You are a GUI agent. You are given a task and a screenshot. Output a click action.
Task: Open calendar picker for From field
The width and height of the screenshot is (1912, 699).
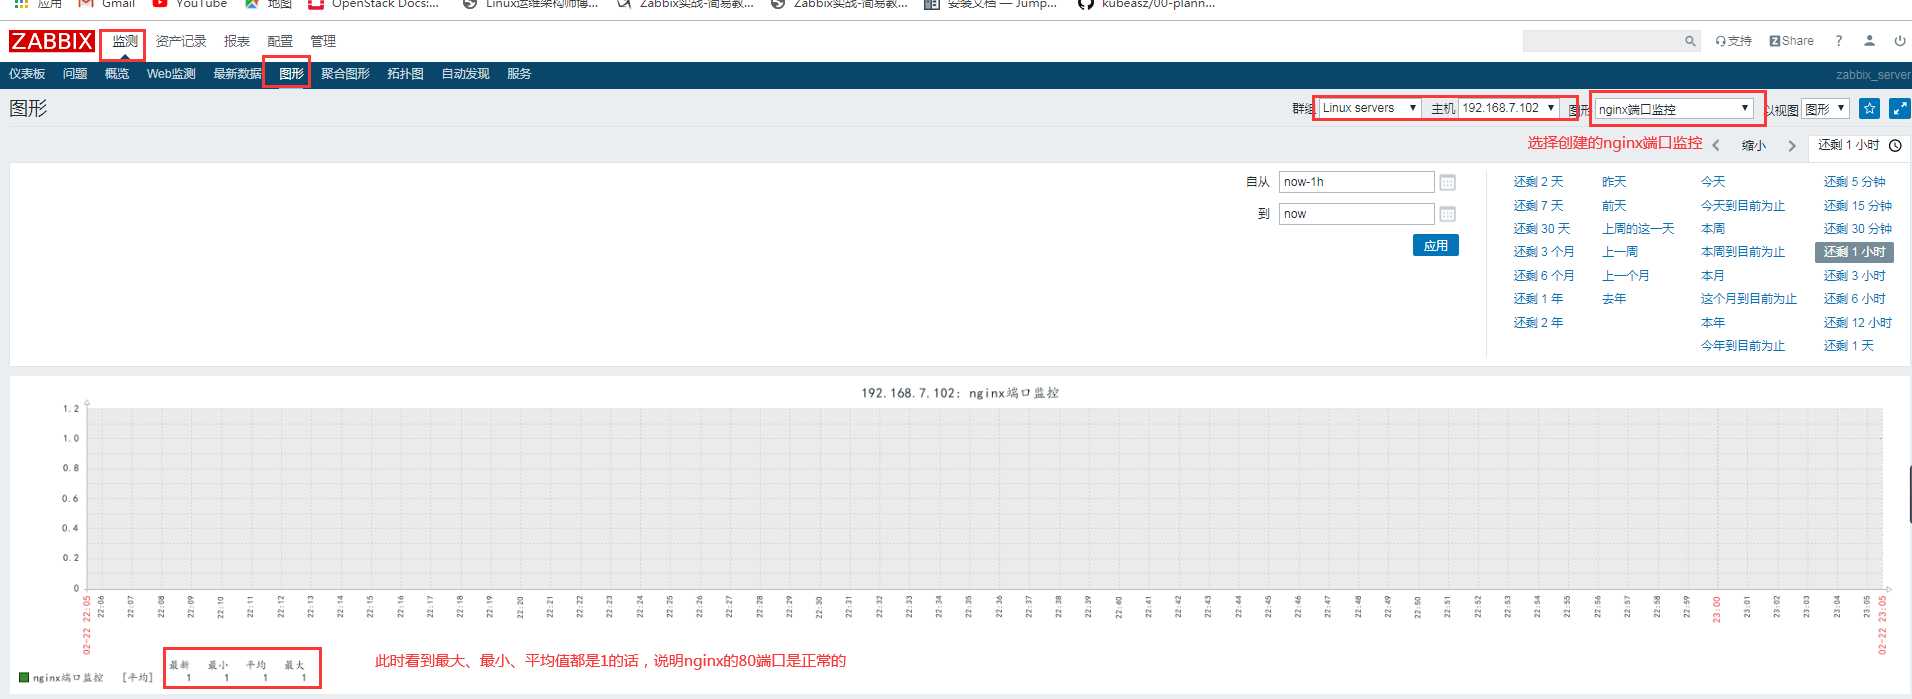point(1447,182)
